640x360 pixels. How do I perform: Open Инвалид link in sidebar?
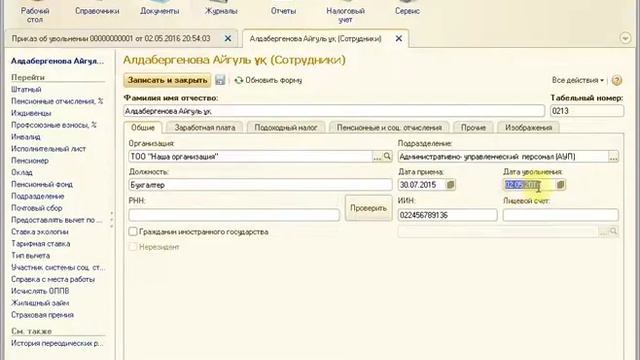[x=26, y=137]
